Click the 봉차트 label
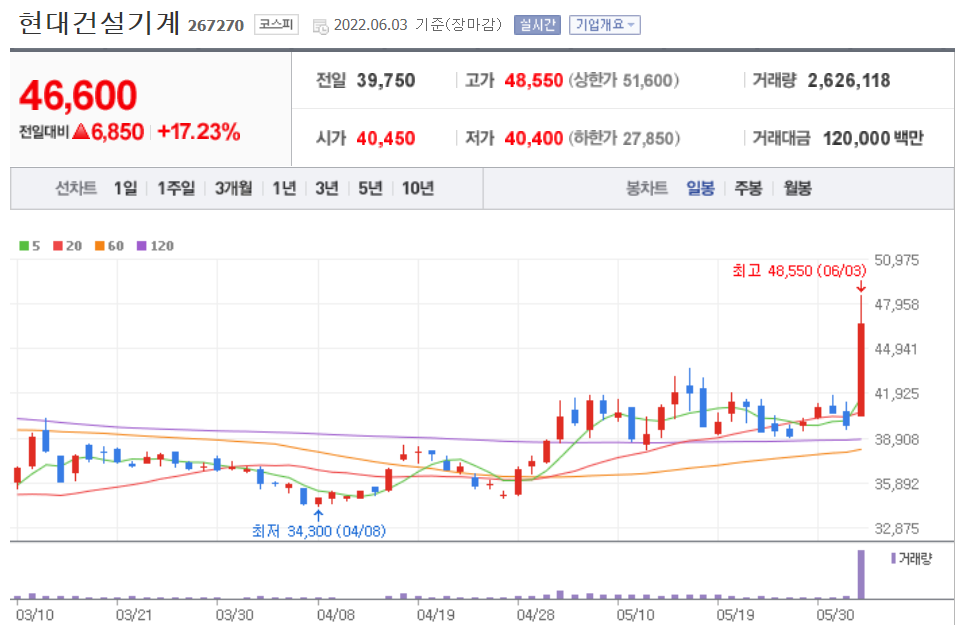This screenshot has width=955, height=625. click(x=647, y=188)
